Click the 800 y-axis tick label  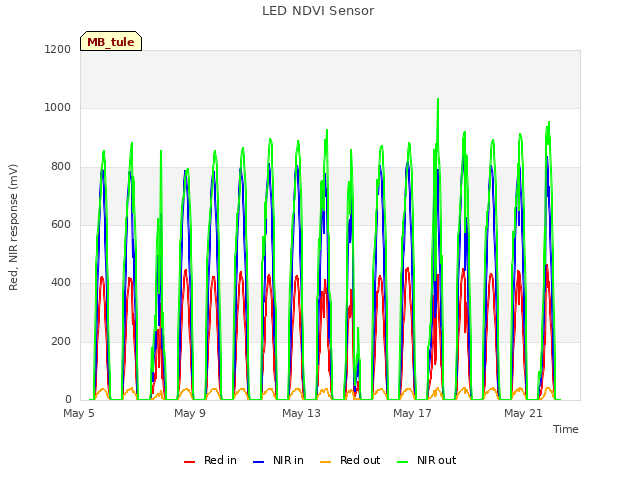point(61,167)
